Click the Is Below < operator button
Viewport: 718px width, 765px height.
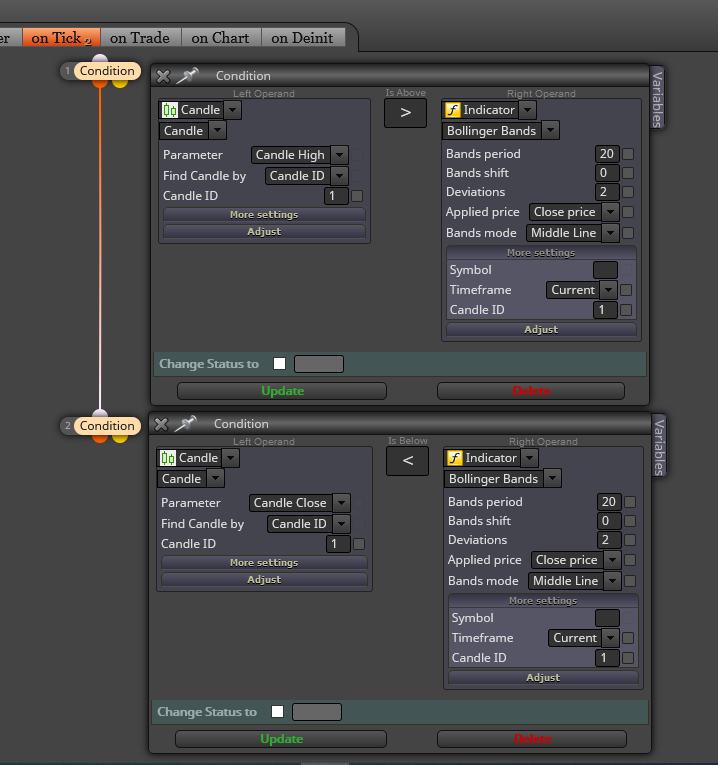pos(407,461)
